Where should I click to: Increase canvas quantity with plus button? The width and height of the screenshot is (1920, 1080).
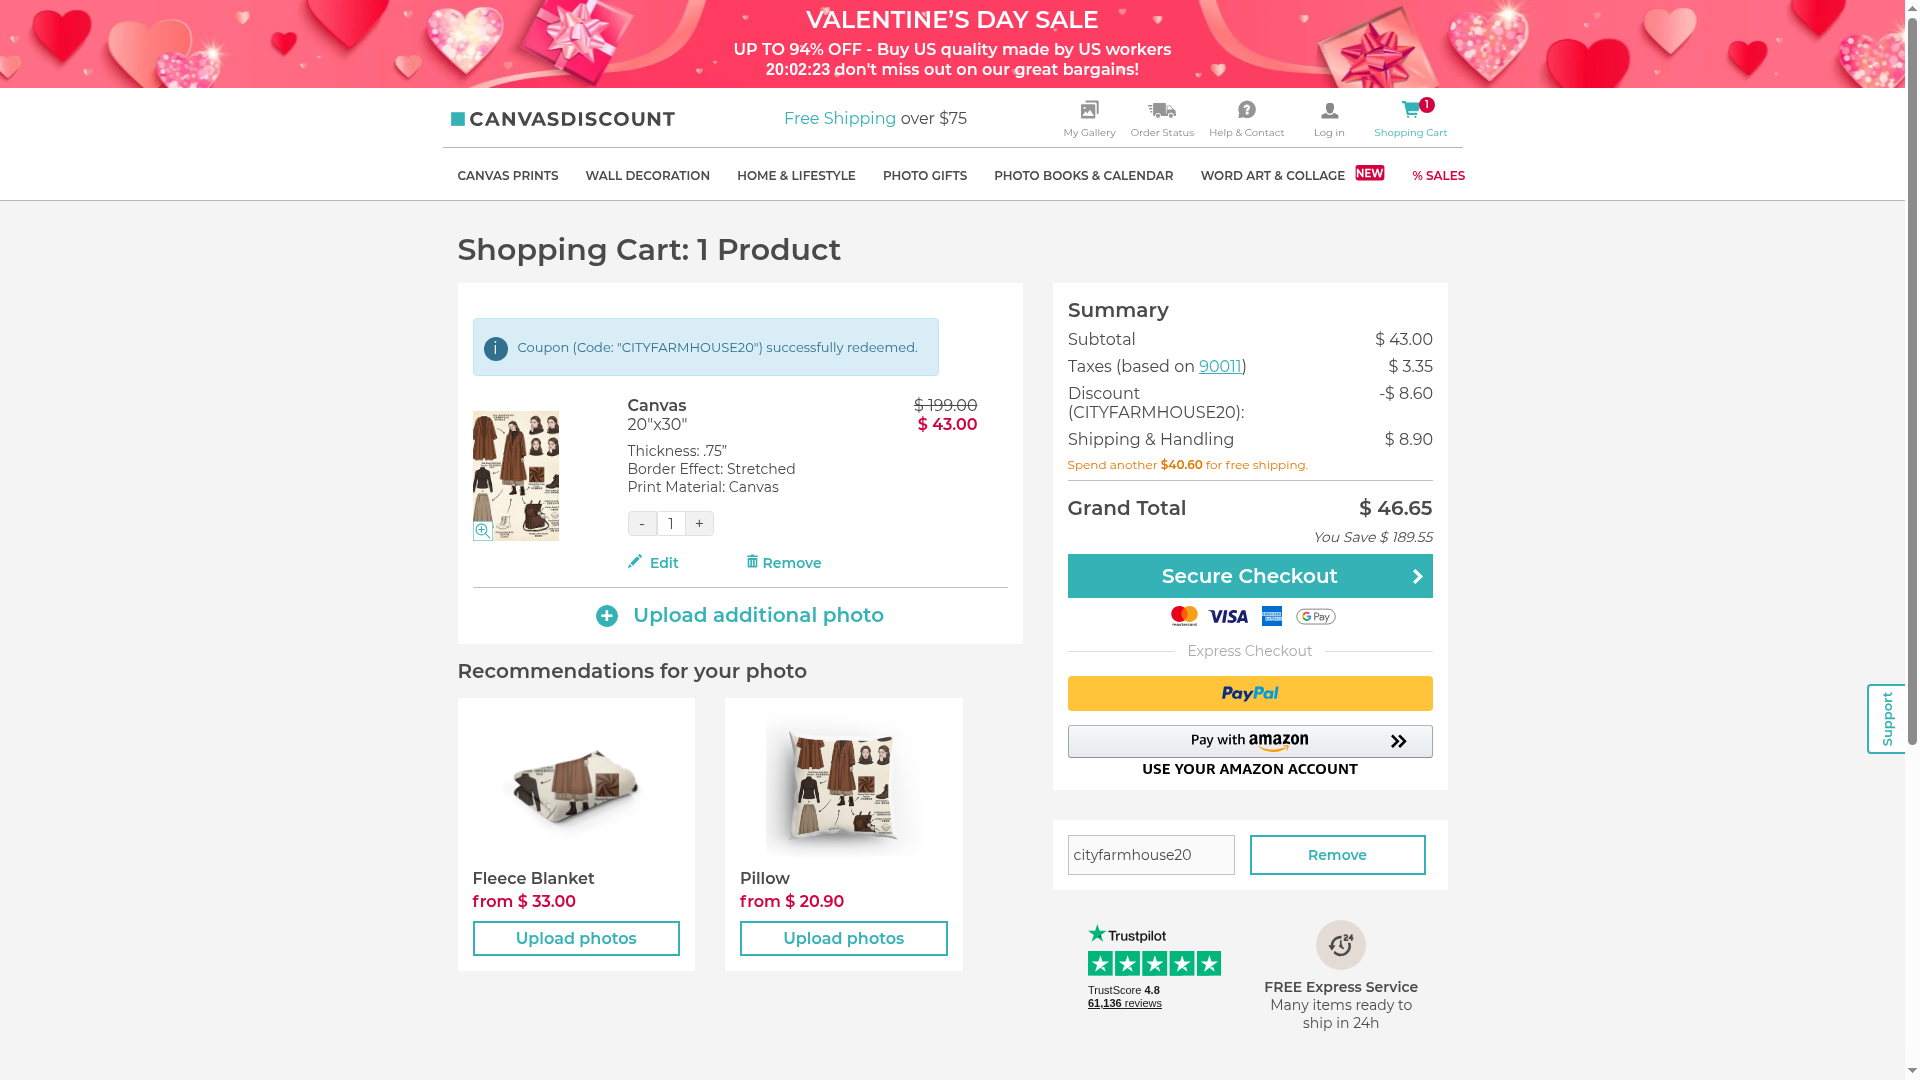coord(699,524)
